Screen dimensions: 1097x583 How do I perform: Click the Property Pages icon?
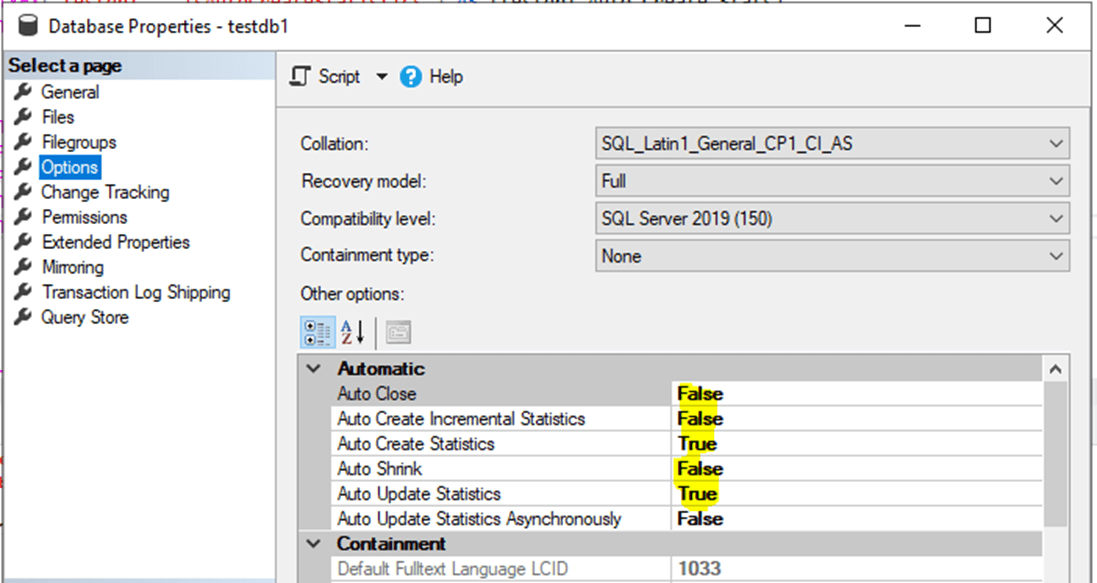[x=399, y=332]
